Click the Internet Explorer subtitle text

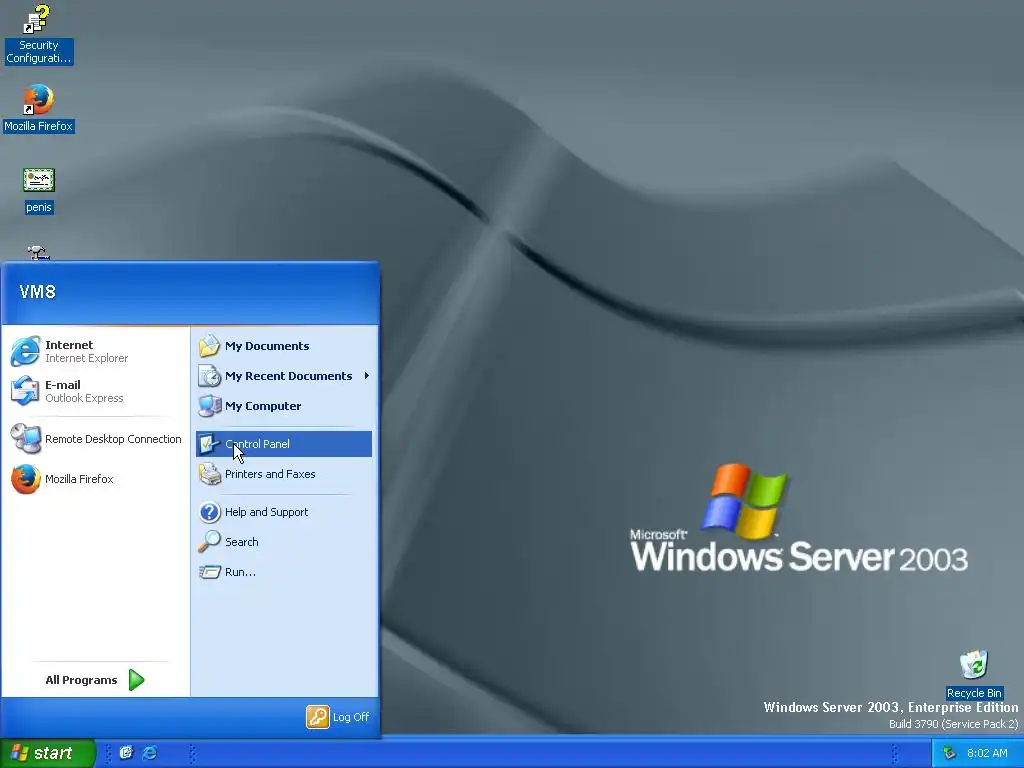pos(86,359)
